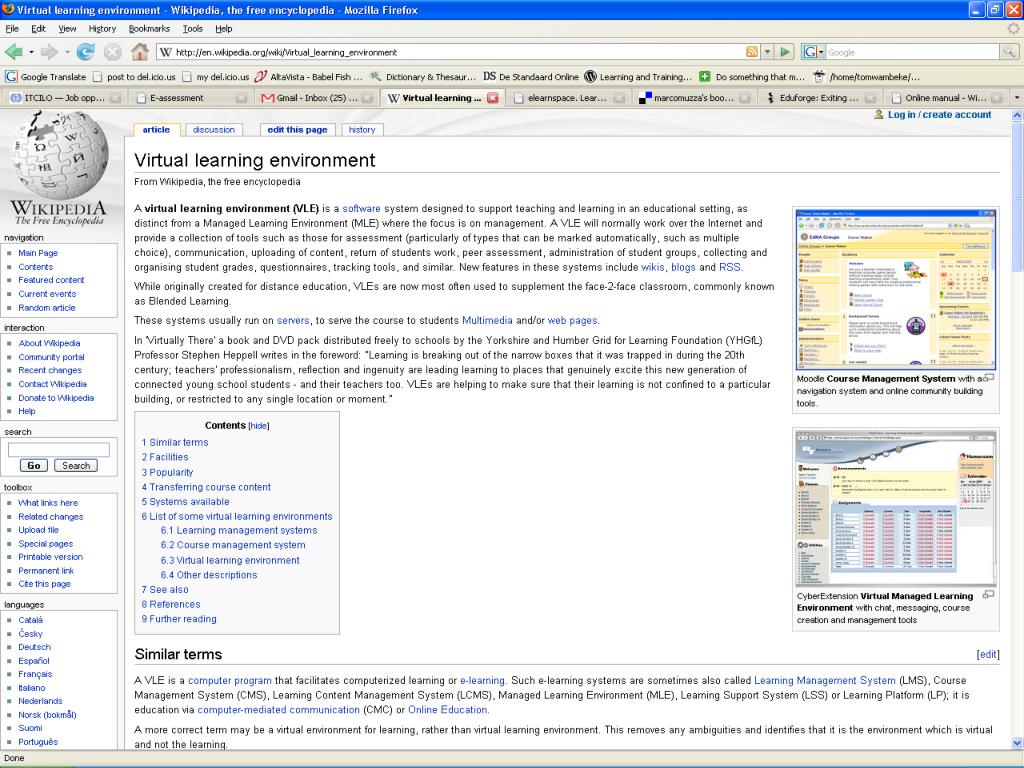Open the File menu

12,29
